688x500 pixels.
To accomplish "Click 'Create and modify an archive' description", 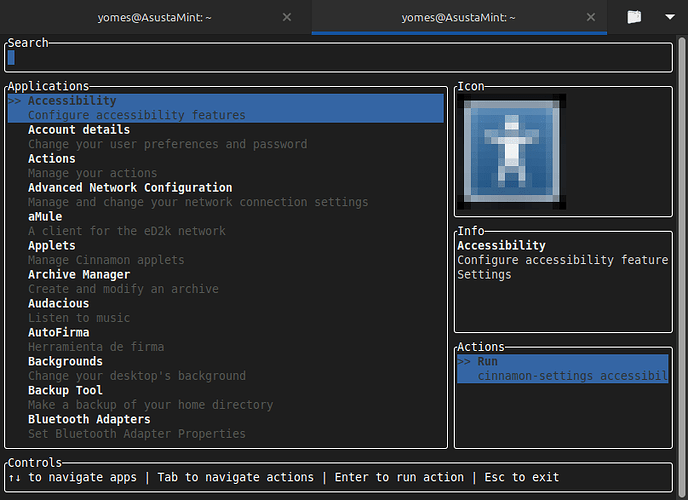I will click(123, 289).
